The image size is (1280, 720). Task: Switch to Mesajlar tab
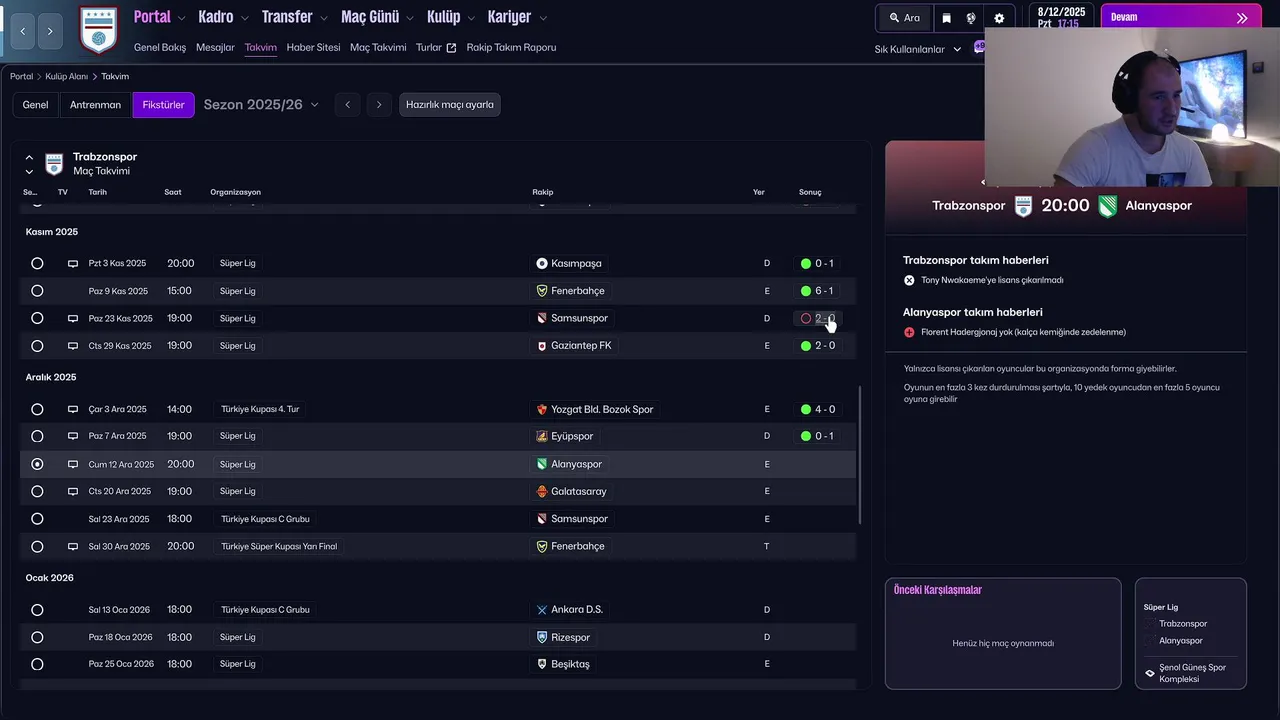point(215,47)
